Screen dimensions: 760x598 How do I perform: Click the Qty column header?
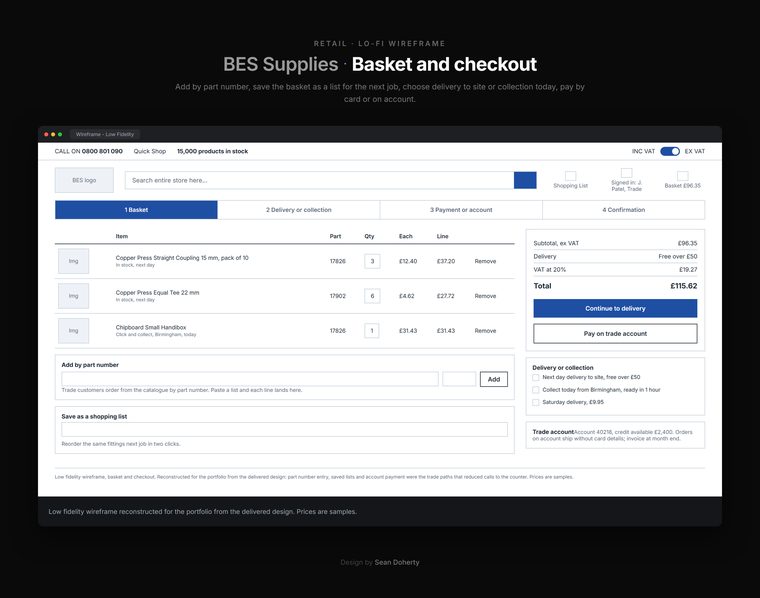pos(369,236)
